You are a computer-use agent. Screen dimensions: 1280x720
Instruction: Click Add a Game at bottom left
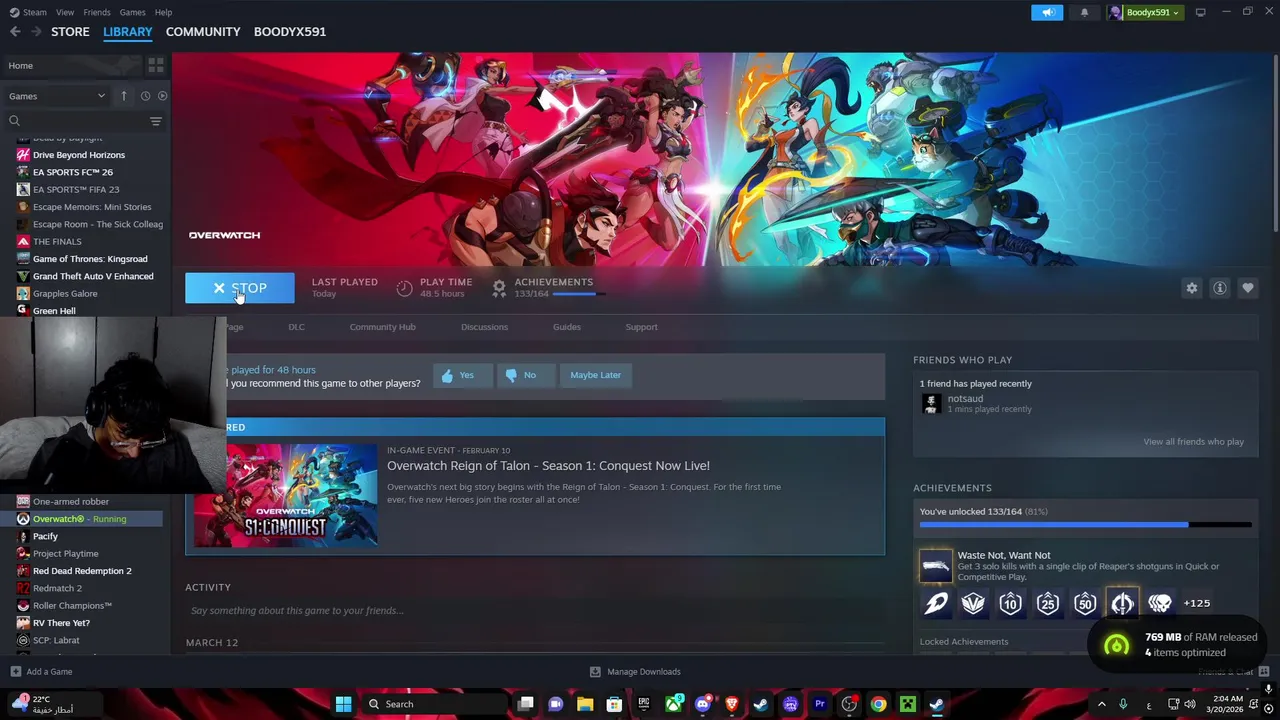point(41,672)
